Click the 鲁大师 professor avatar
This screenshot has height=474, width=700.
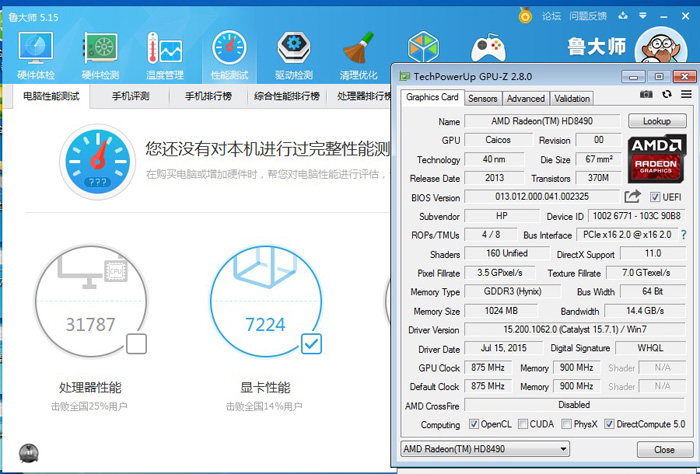click(661, 45)
